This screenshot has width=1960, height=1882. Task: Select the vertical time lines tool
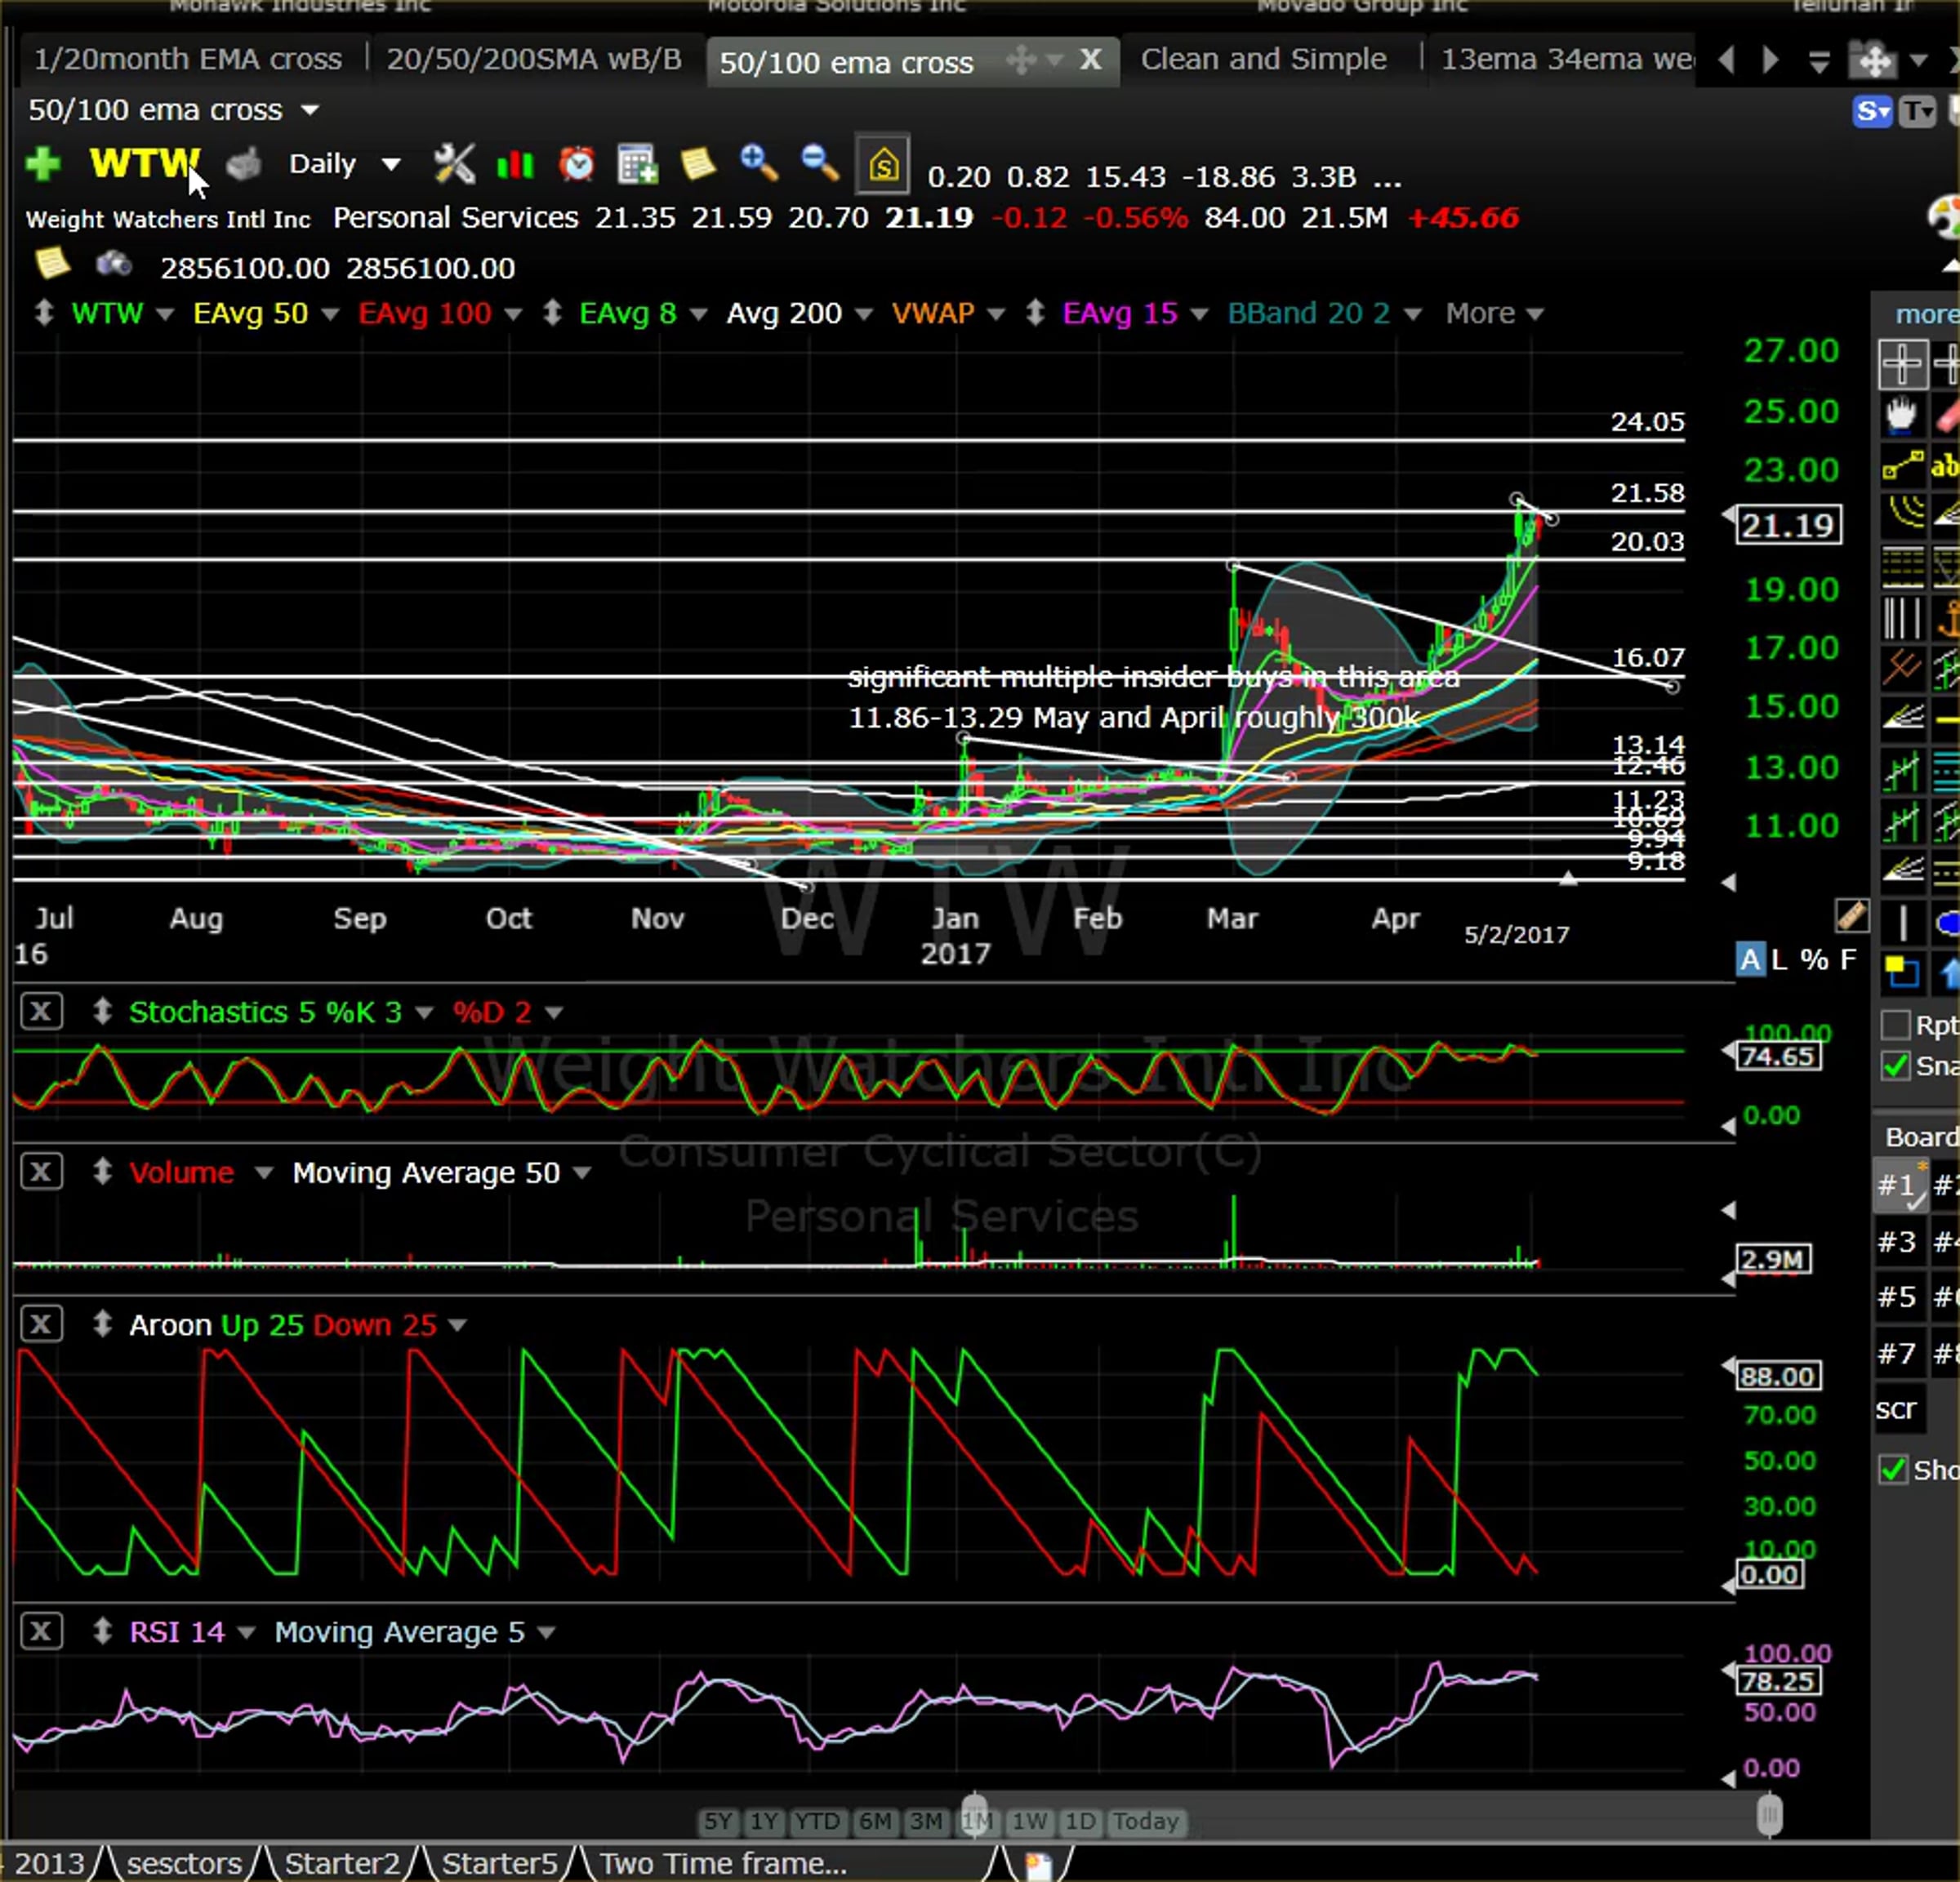click(1902, 618)
